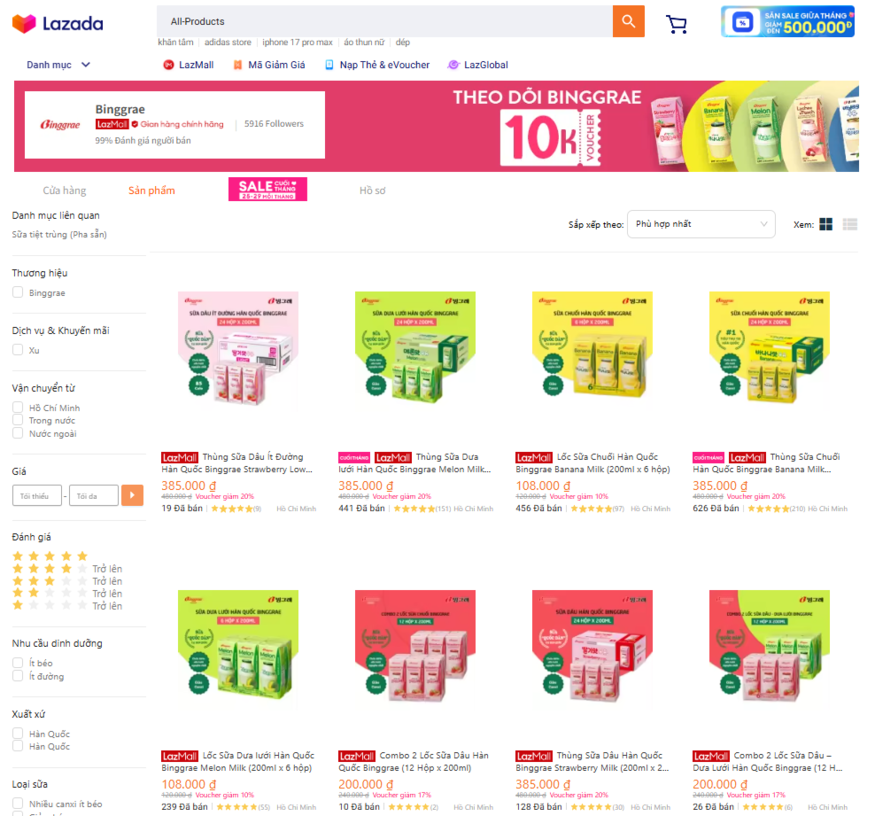Expand the Danh mục dropdown
The height and width of the screenshot is (816, 875).
(x=58, y=65)
